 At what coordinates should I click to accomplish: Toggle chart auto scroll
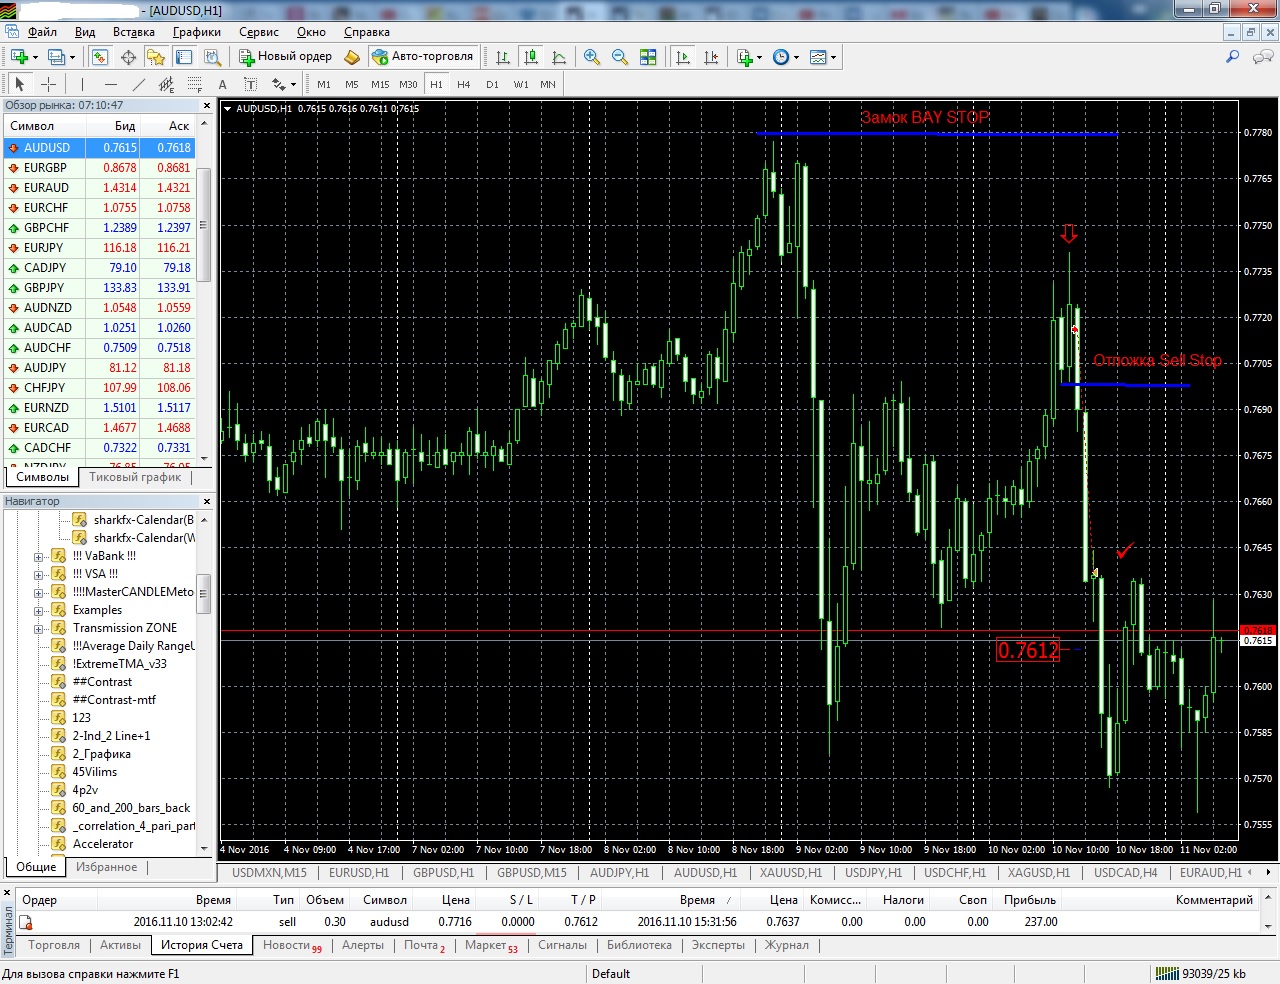coord(683,57)
